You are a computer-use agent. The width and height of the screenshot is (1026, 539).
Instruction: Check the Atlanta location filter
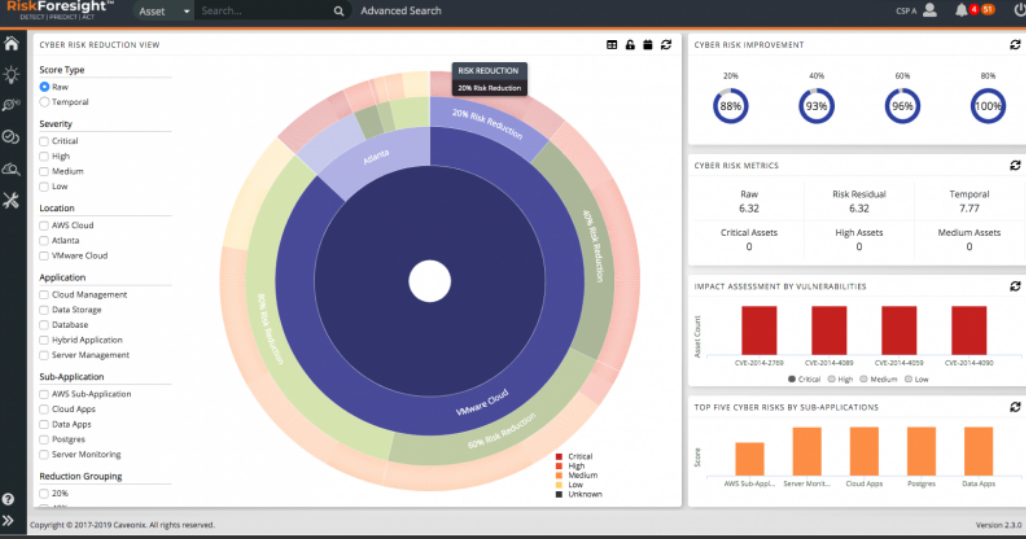(44, 240)
